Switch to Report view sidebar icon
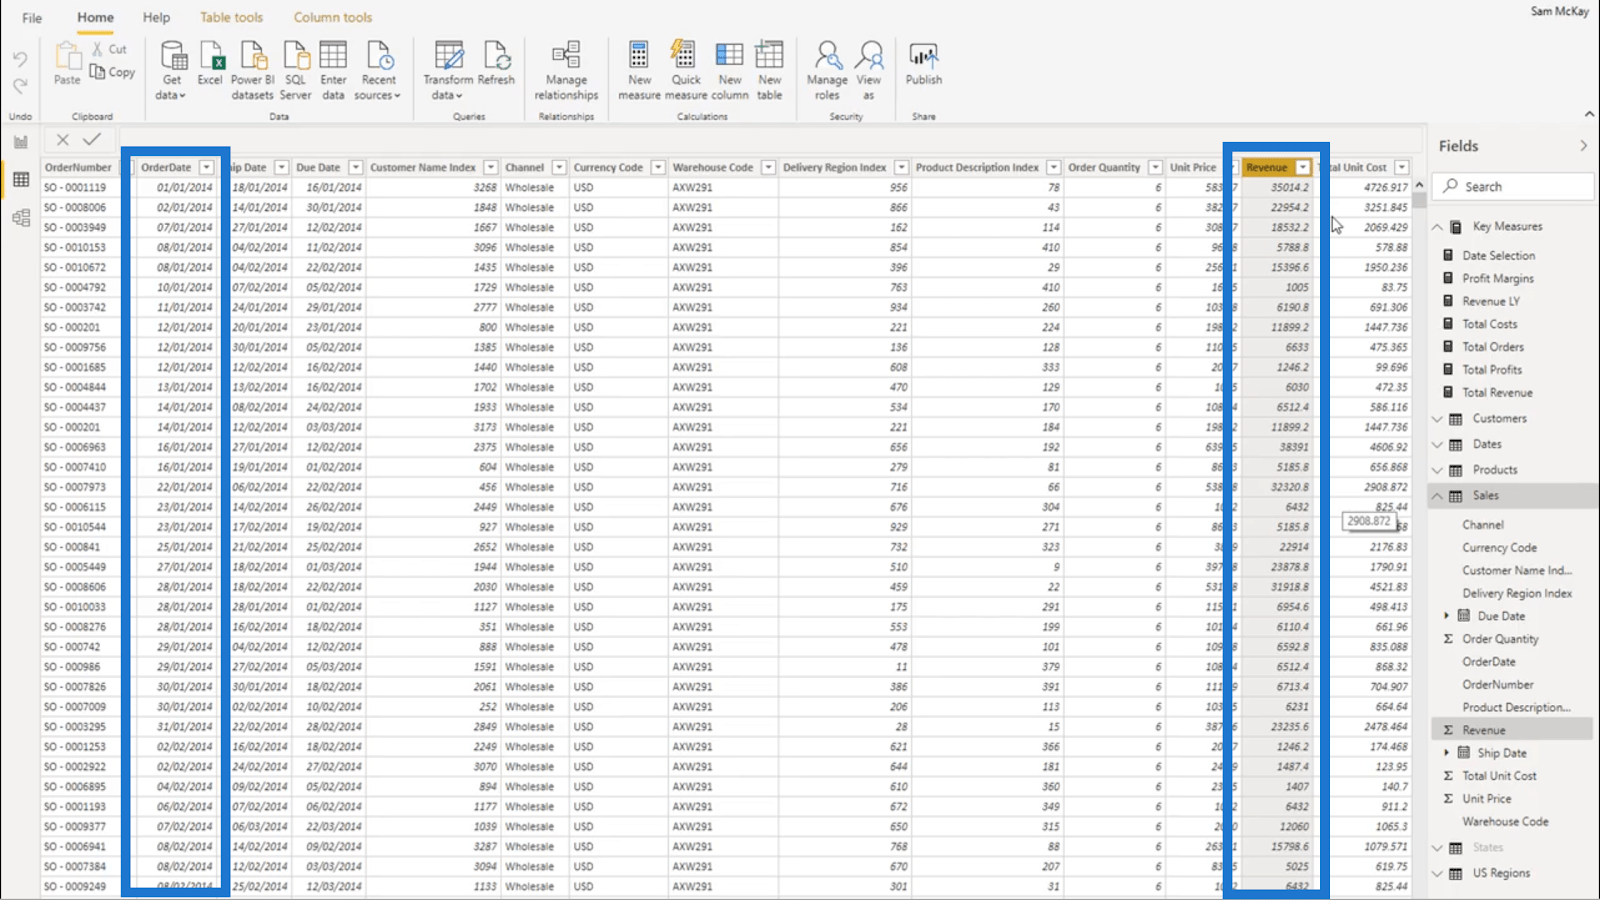Image resolution: width=1600 pixels, height=900 pixels. pos(21,142)
